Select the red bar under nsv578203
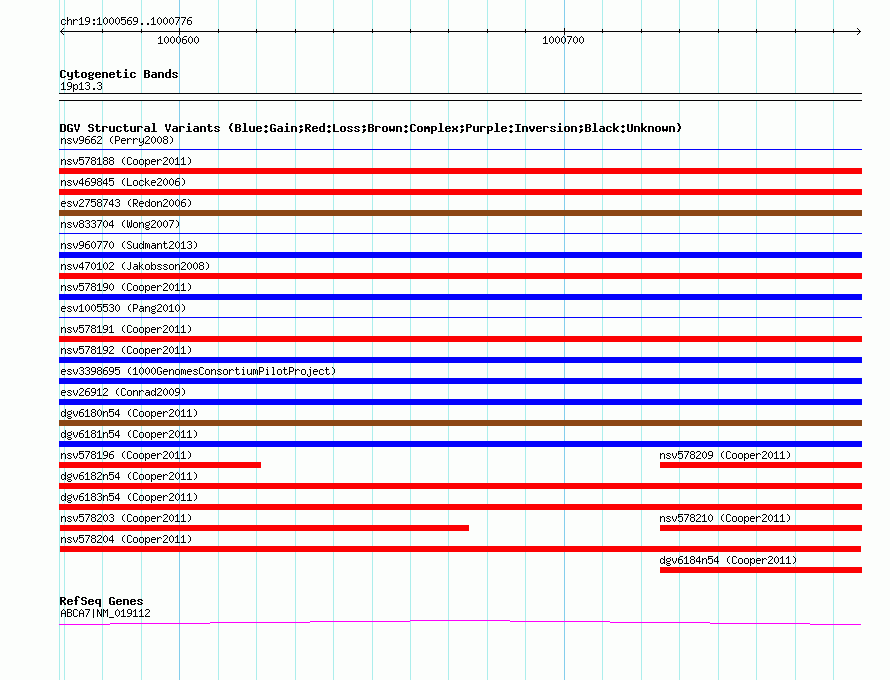This screenshot has width=890, height=680. 264,528
